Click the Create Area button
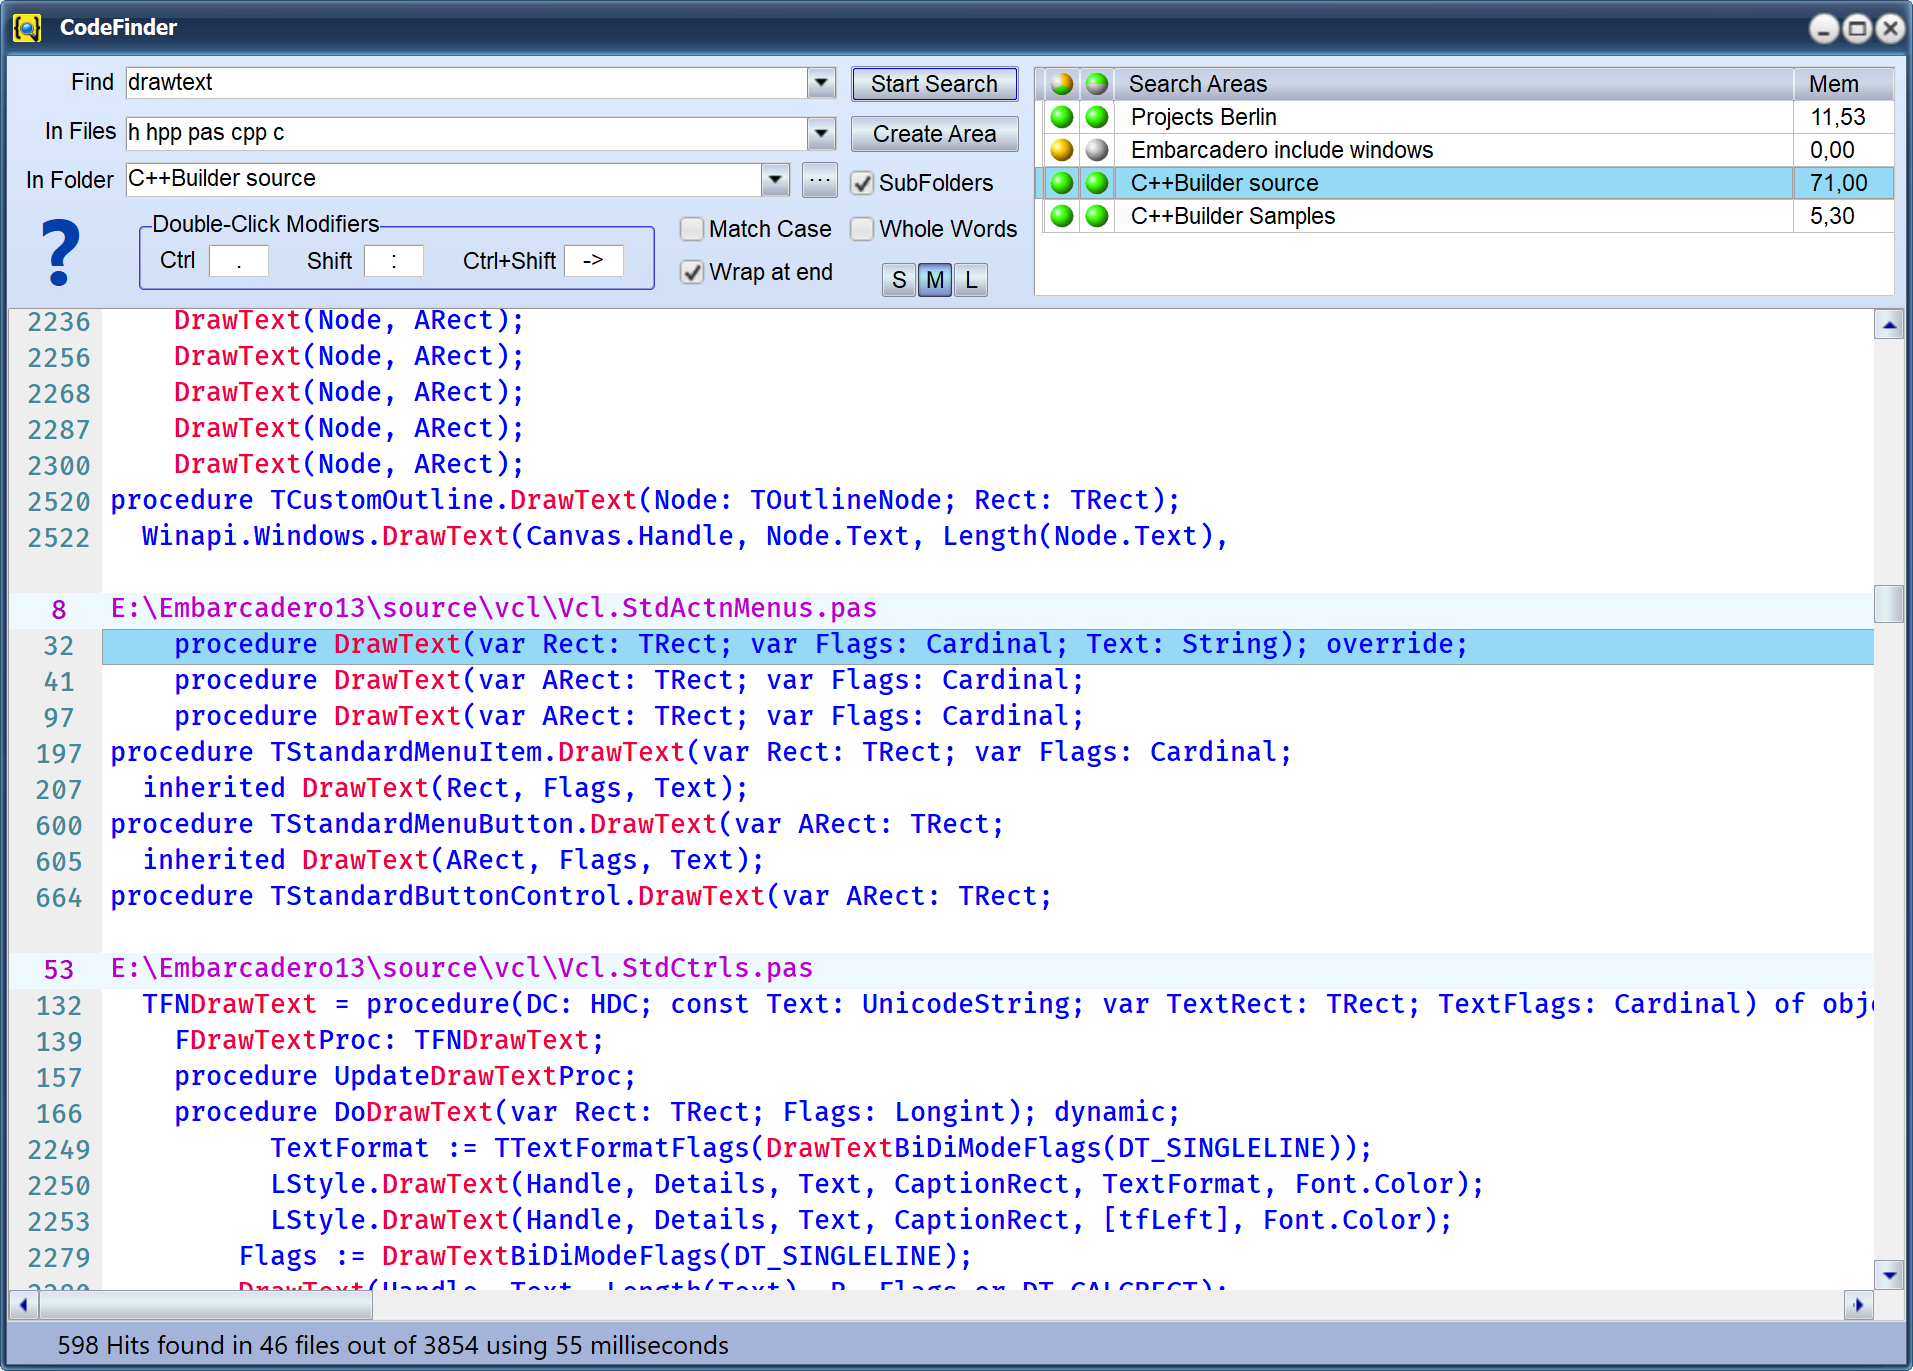The height and width of the screenshot is (1371, 1913). coord(934,134)
